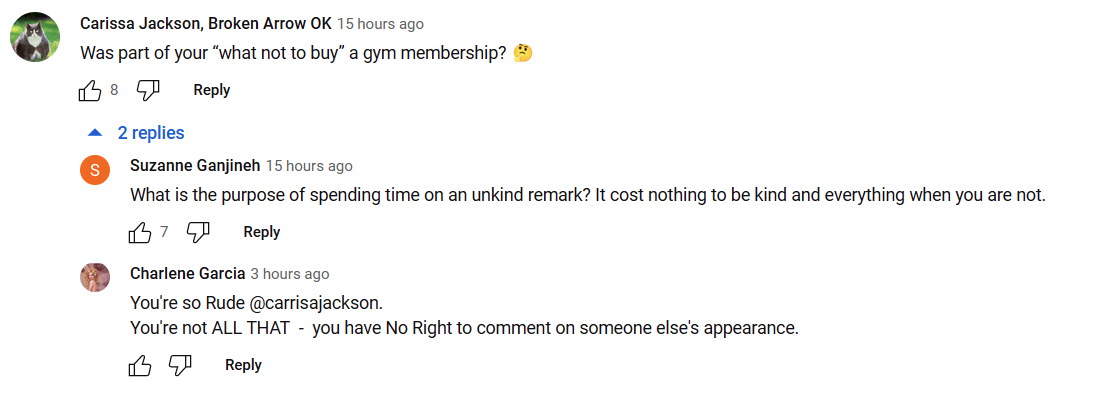The width and height of the screenshot is (1100, 404).
Task: Open Carissa Jackson, Broken Arrow OK channel name
Action: pyautogui.click(x=206, y=23)
